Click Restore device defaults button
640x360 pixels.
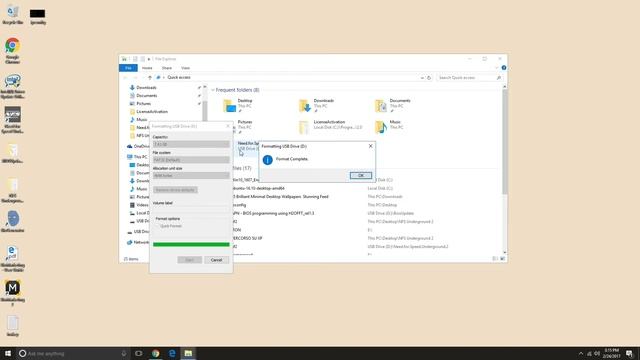[176, 190]
